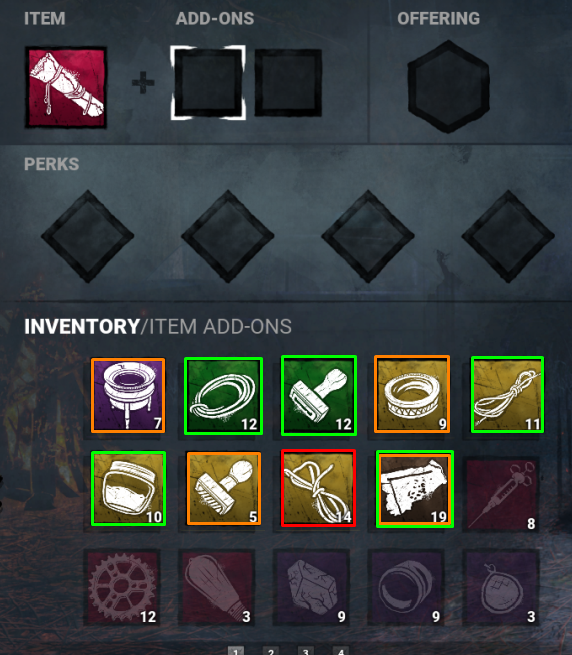Screen dimensions: 572x655
Task: Click the highlighted first add-on slot
Action: [208, 83]
